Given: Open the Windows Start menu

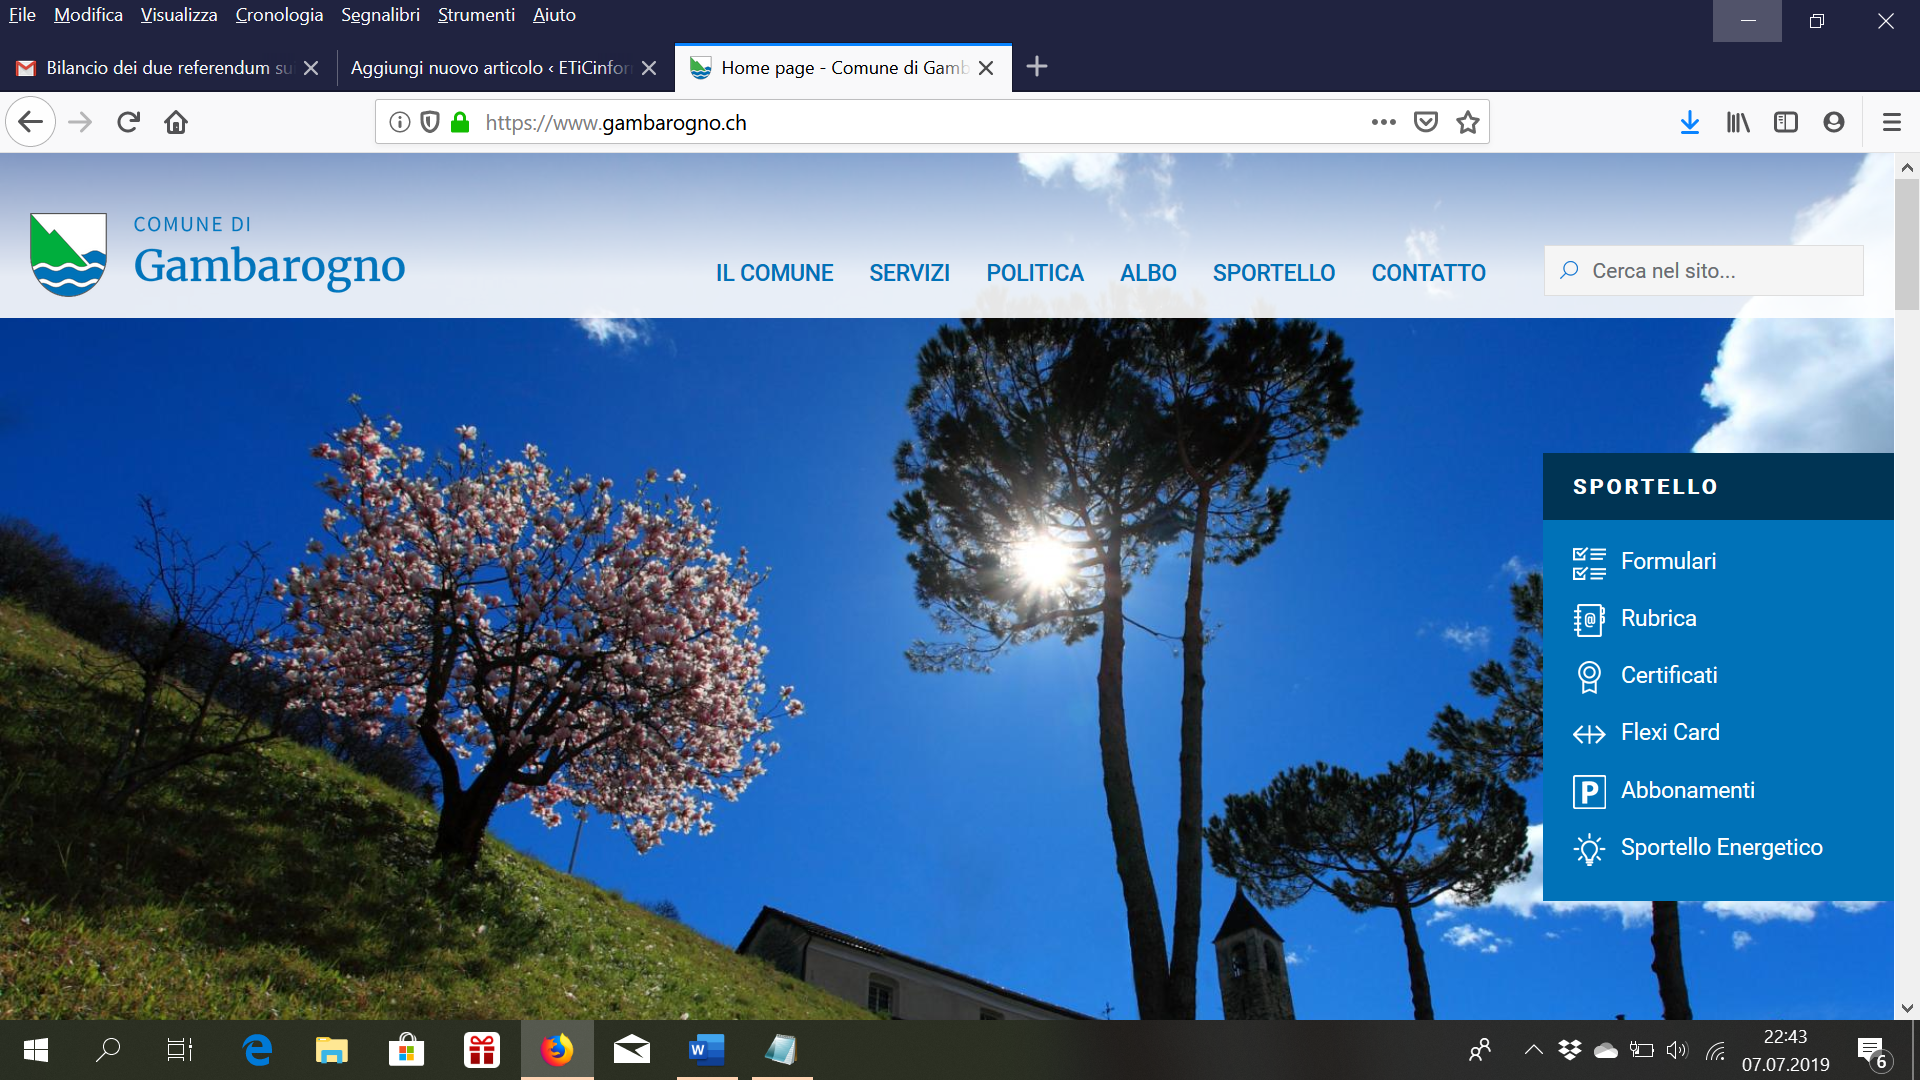Looking at the screenshot, I should (36, 1050).
